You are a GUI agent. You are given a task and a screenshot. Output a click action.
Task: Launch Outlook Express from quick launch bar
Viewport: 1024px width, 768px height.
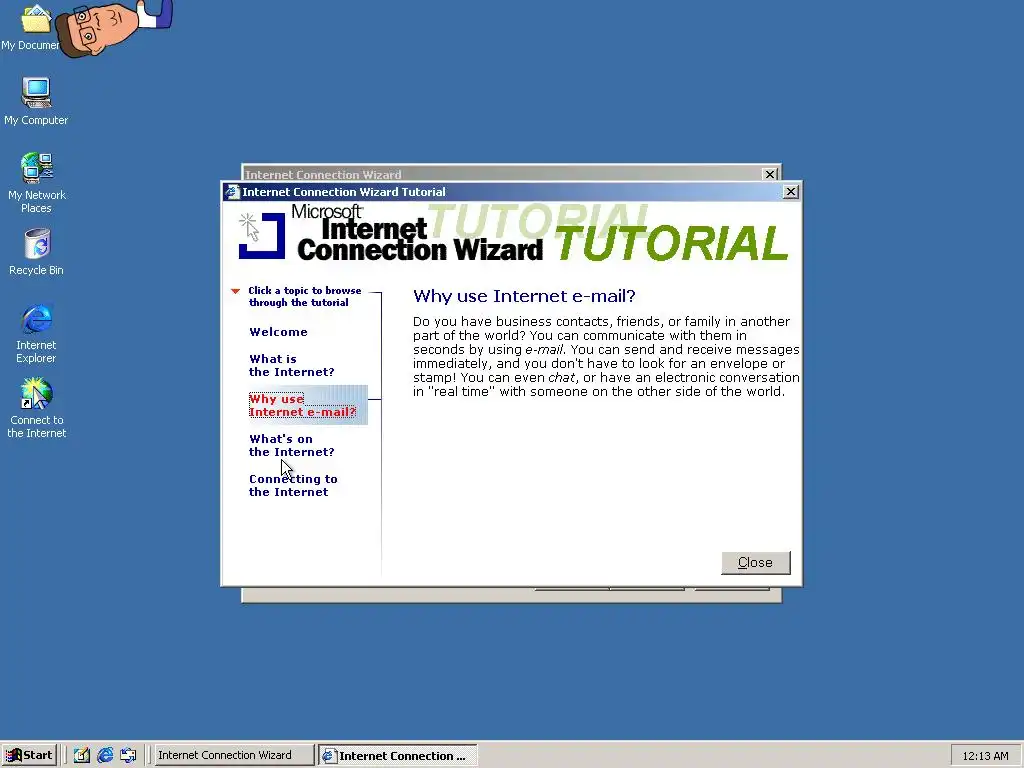128,756
